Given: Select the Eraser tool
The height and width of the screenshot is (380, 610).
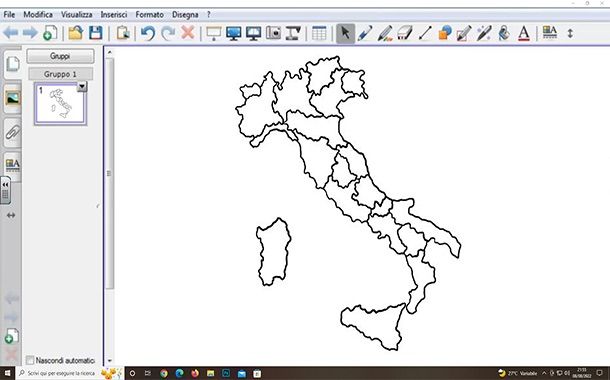Looking at the screenshot, I should (x=405, y=33).
